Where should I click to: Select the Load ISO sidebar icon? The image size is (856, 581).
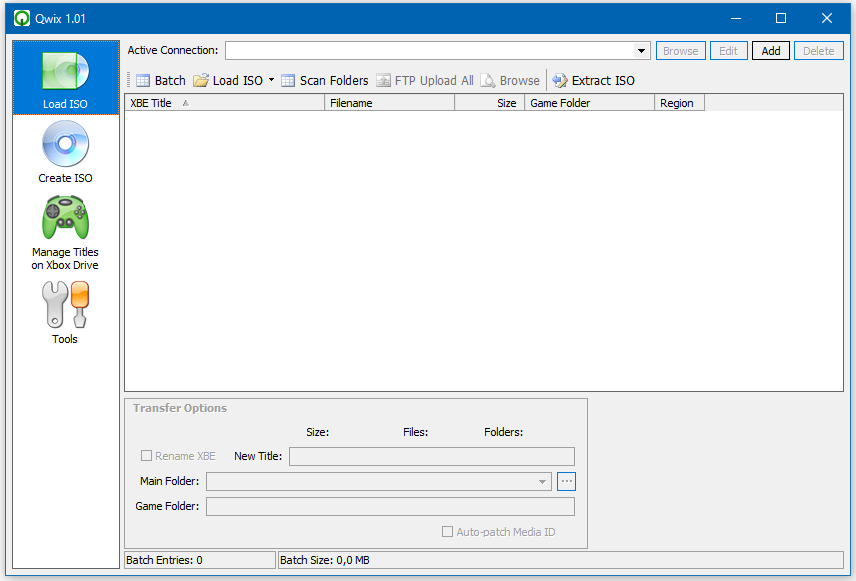point(66,78)
